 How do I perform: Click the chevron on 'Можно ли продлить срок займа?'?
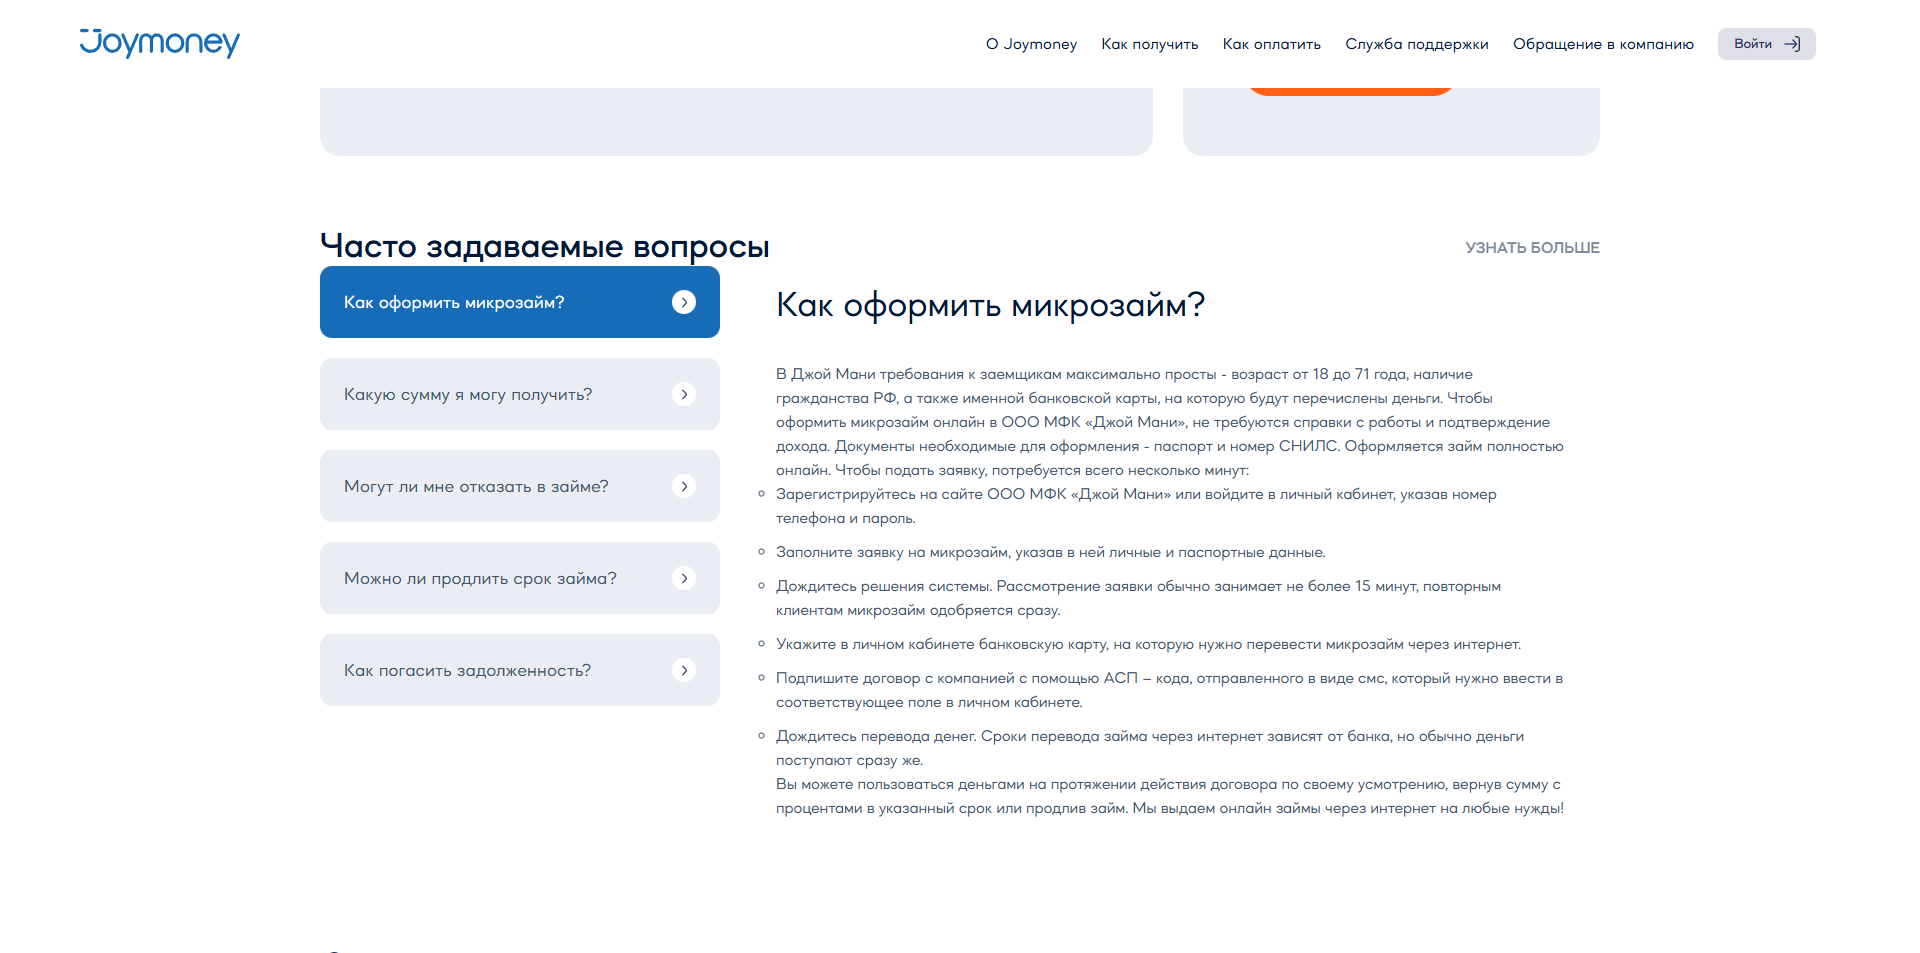point(684,578)
